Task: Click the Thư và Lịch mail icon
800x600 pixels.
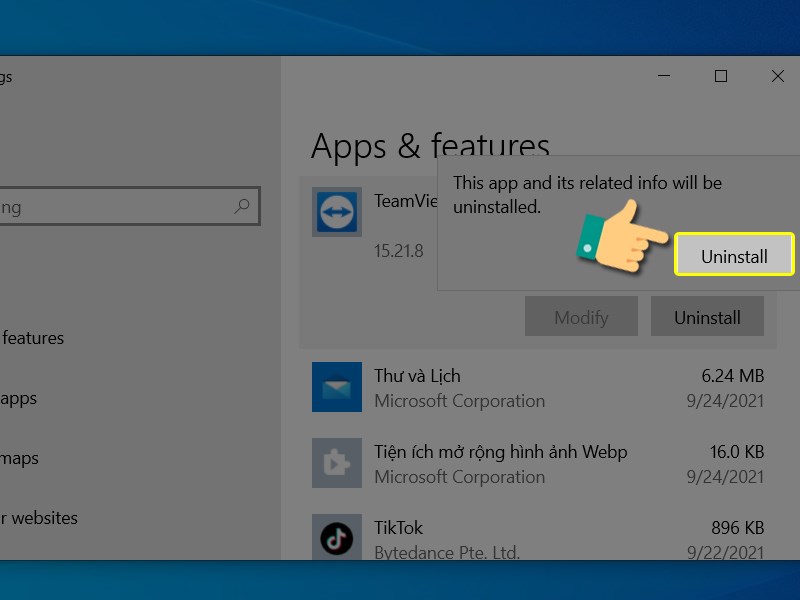Action: pos(339,386)
